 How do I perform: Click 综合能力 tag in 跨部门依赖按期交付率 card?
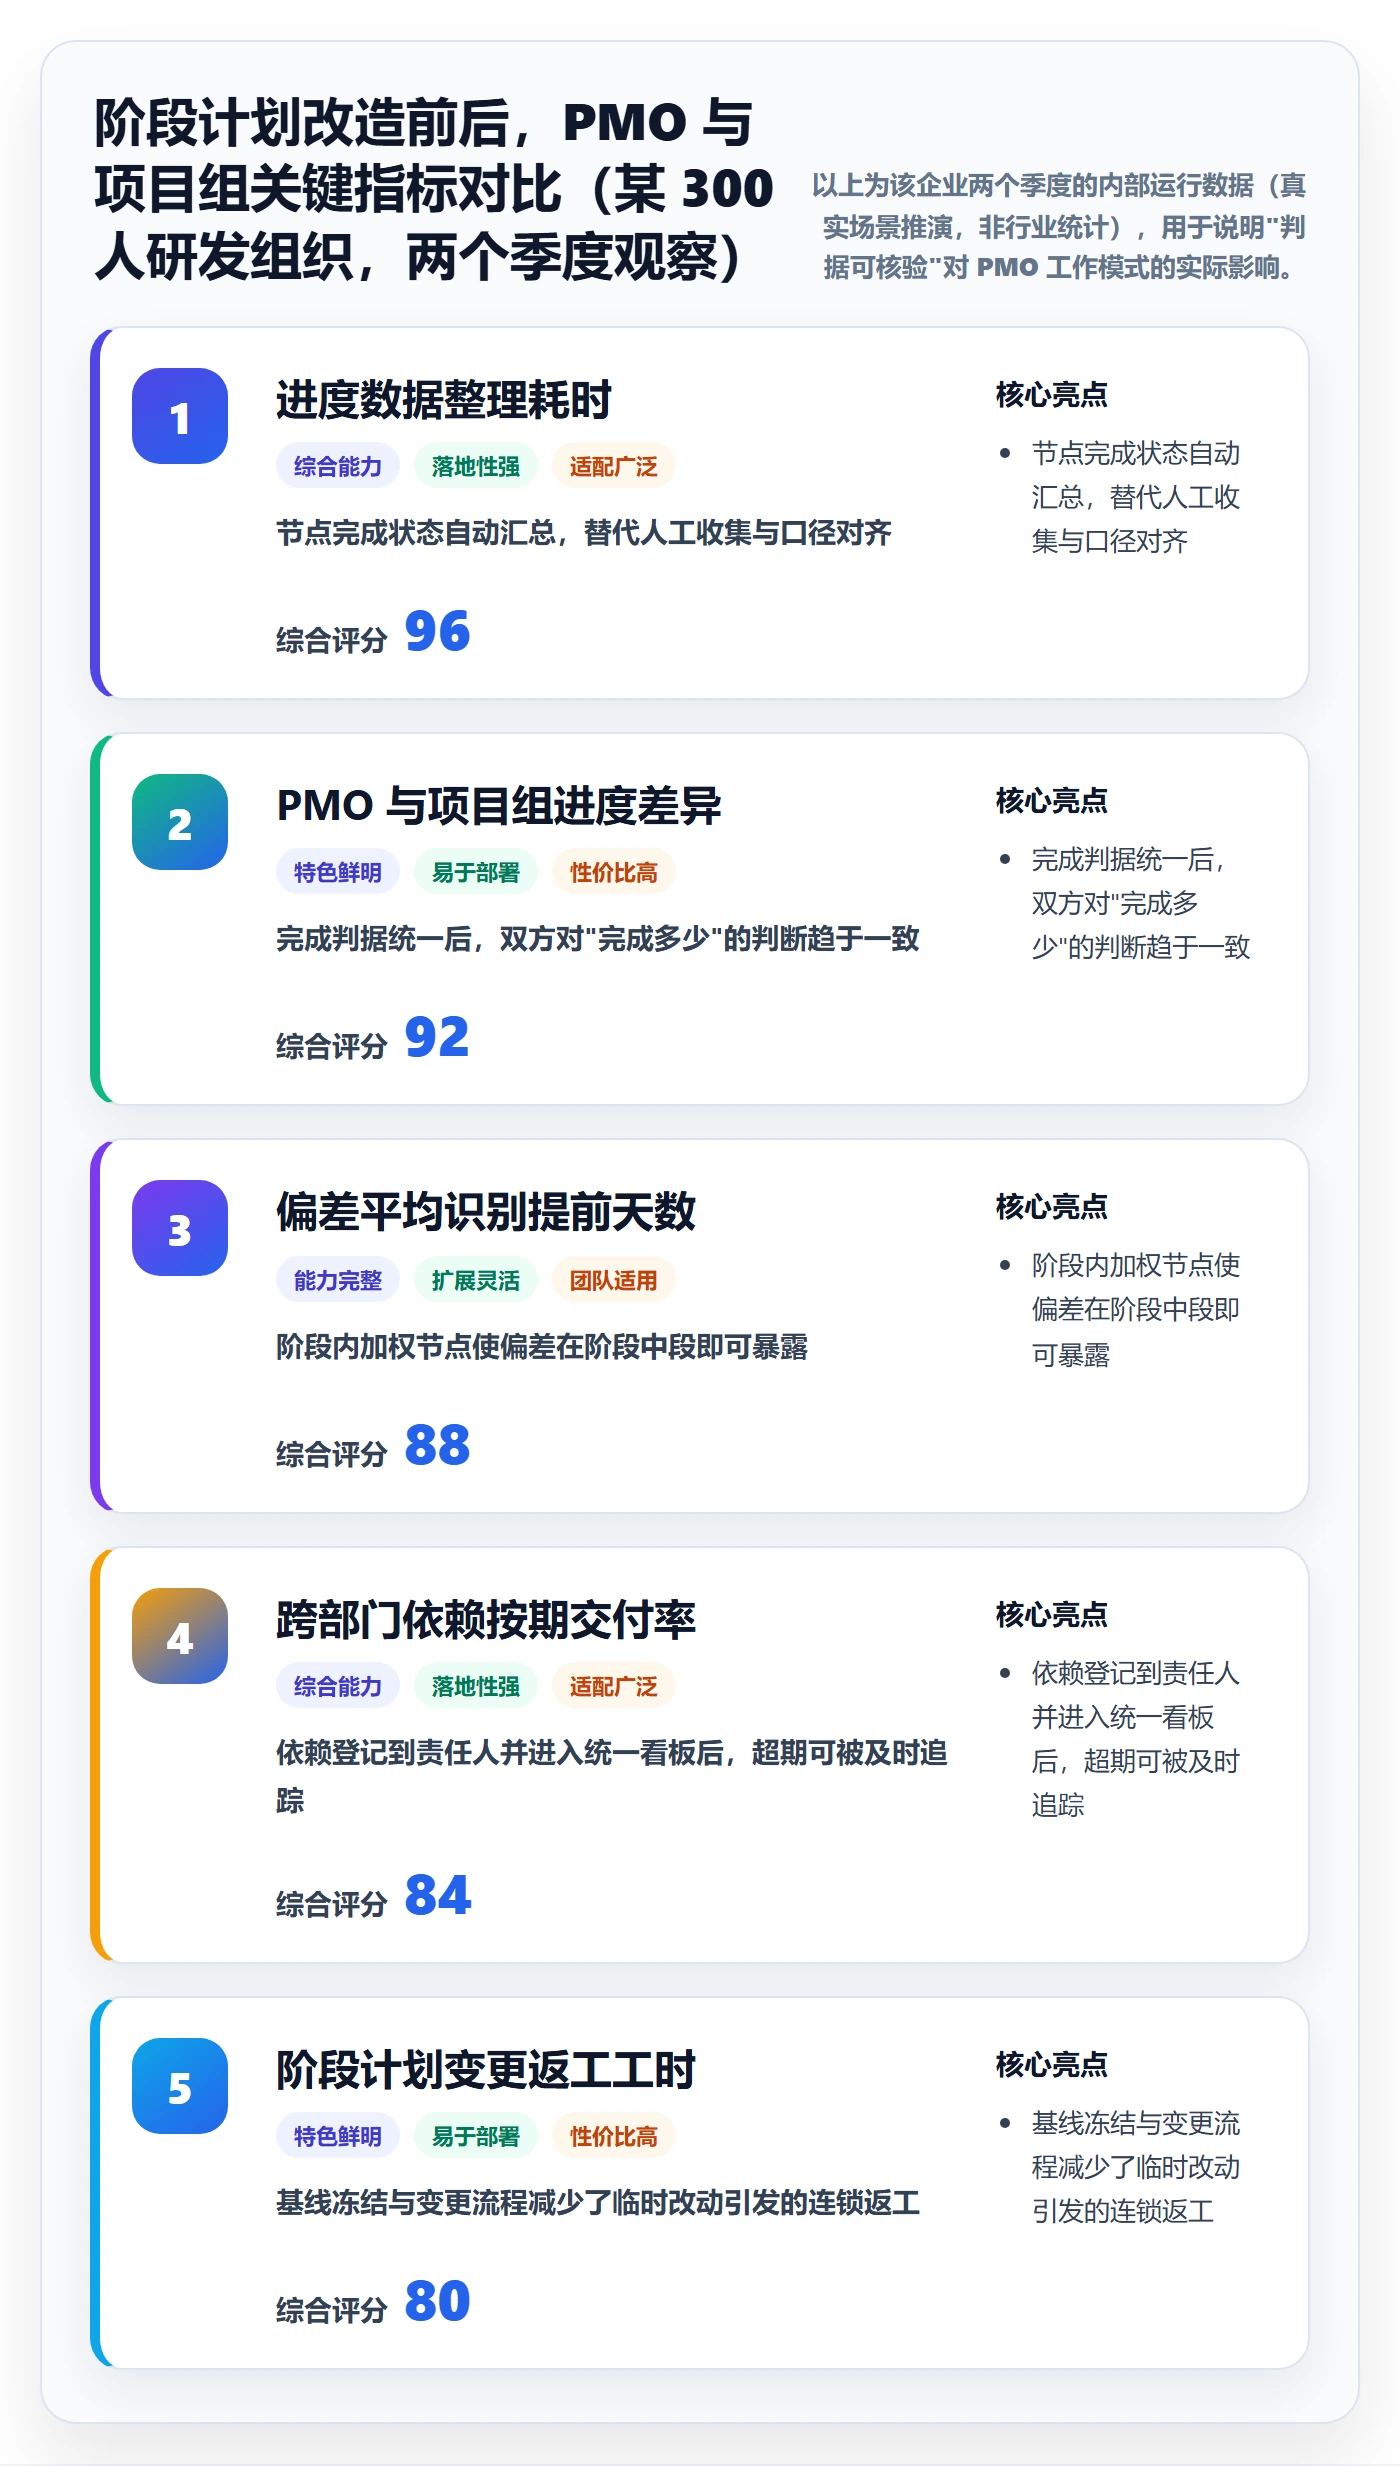(338, 1686)
